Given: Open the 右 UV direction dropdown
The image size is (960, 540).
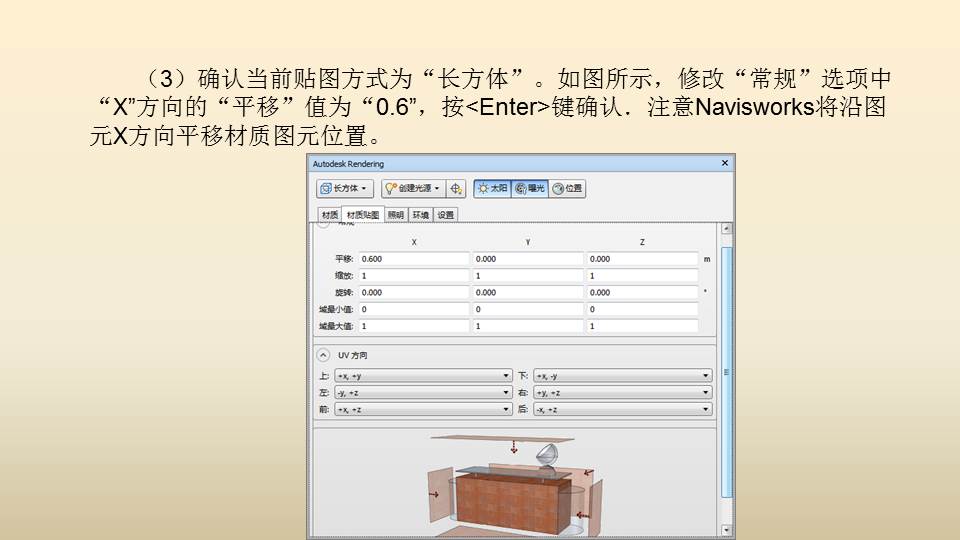Looking at the screenshot, I should tap(623, 392).
